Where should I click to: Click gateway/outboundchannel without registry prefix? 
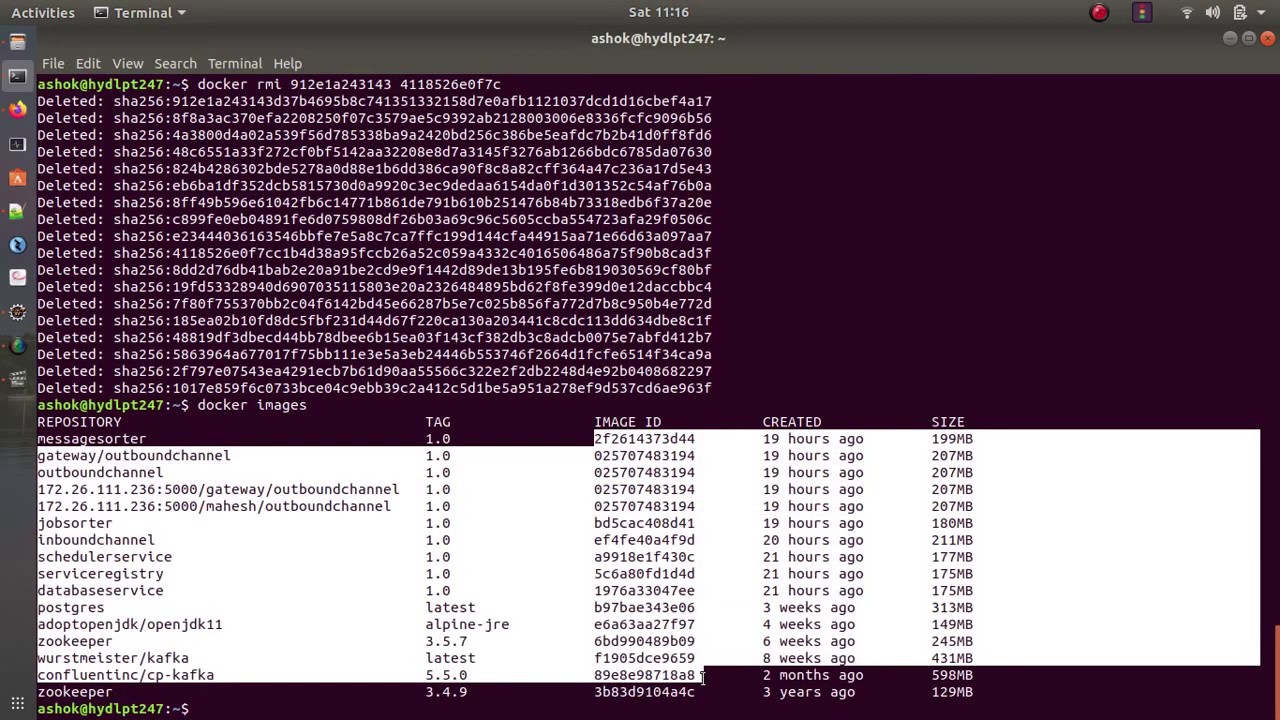coord(134,456)
